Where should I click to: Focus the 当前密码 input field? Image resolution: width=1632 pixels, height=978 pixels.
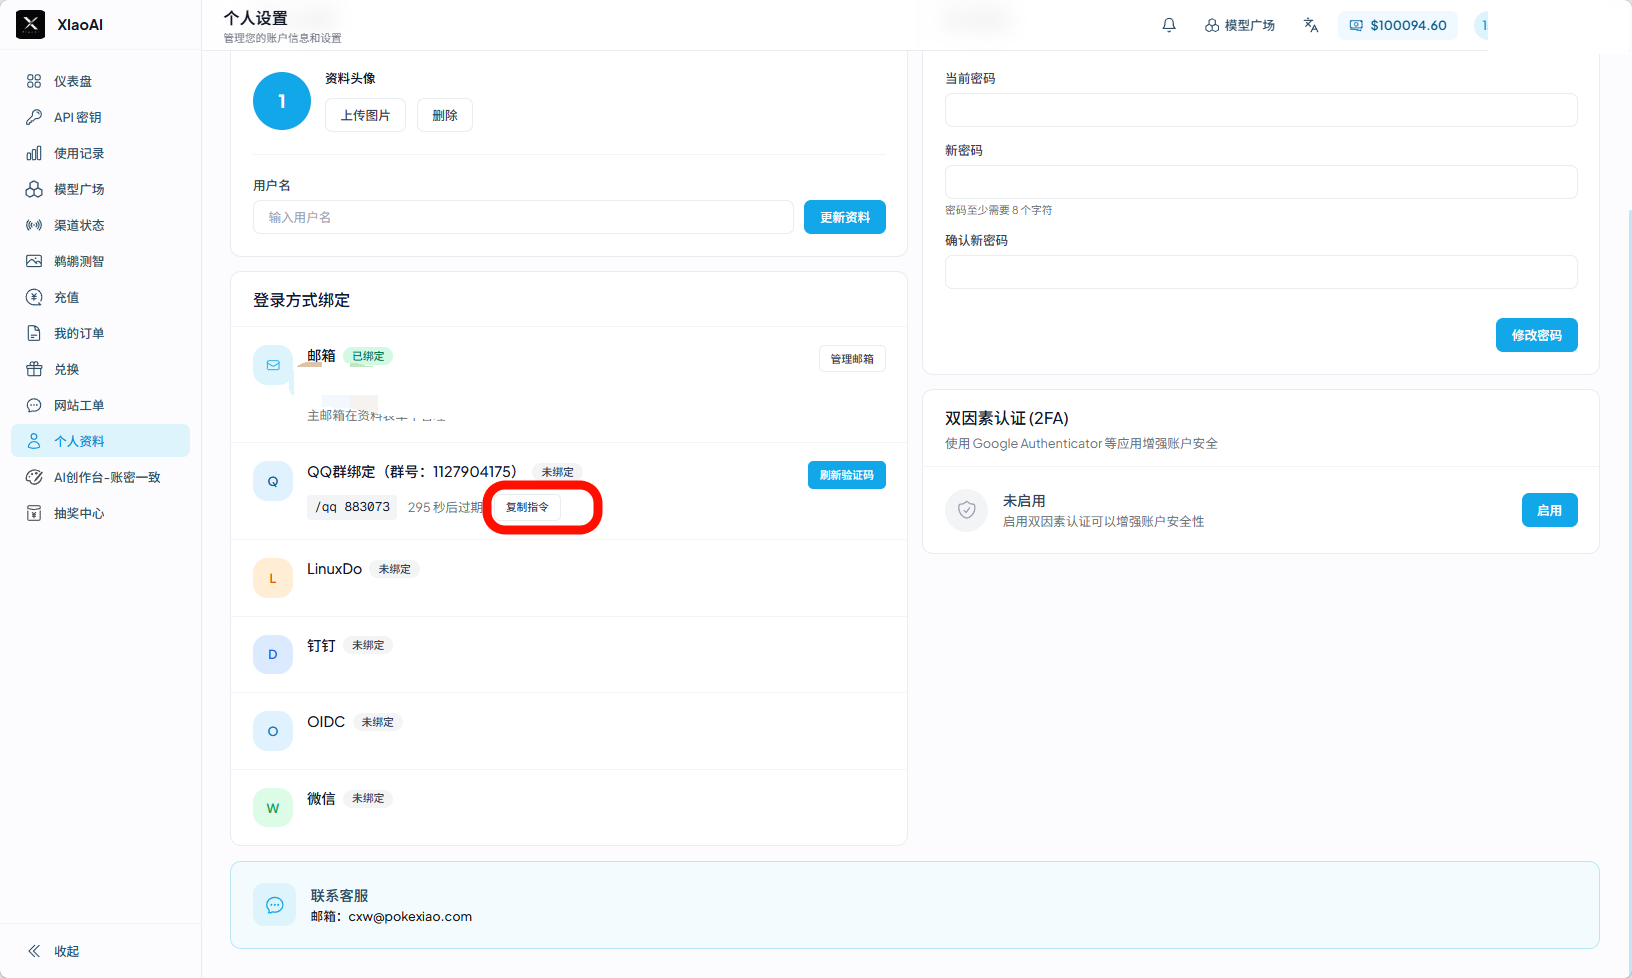[x=1261, y=110]
